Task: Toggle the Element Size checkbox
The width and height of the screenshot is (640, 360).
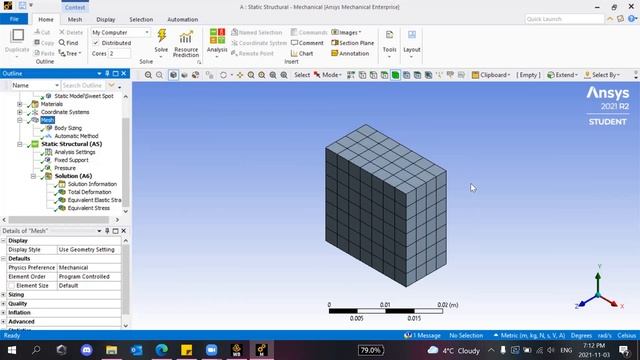Action: [11, 286]
